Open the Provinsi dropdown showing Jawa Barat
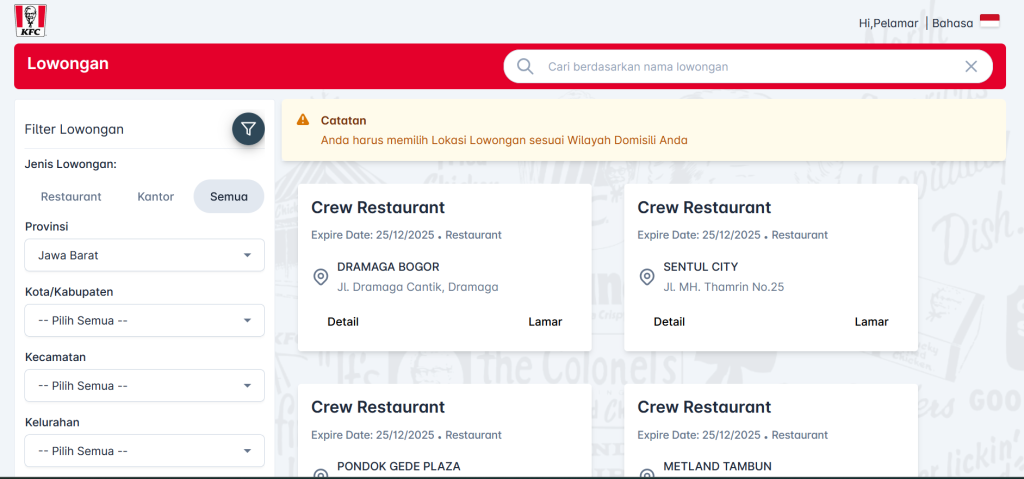1024x479 pixels. pyautogui.click(x=144, y=255)
